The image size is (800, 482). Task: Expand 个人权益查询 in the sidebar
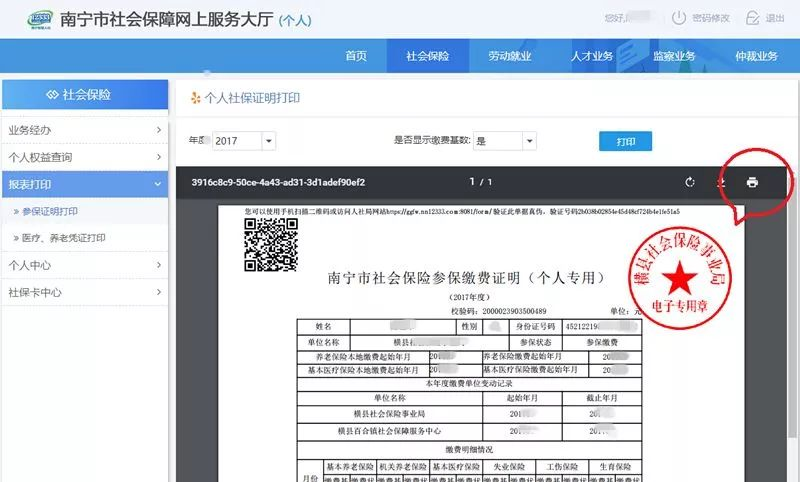click(x=83, y=158)
